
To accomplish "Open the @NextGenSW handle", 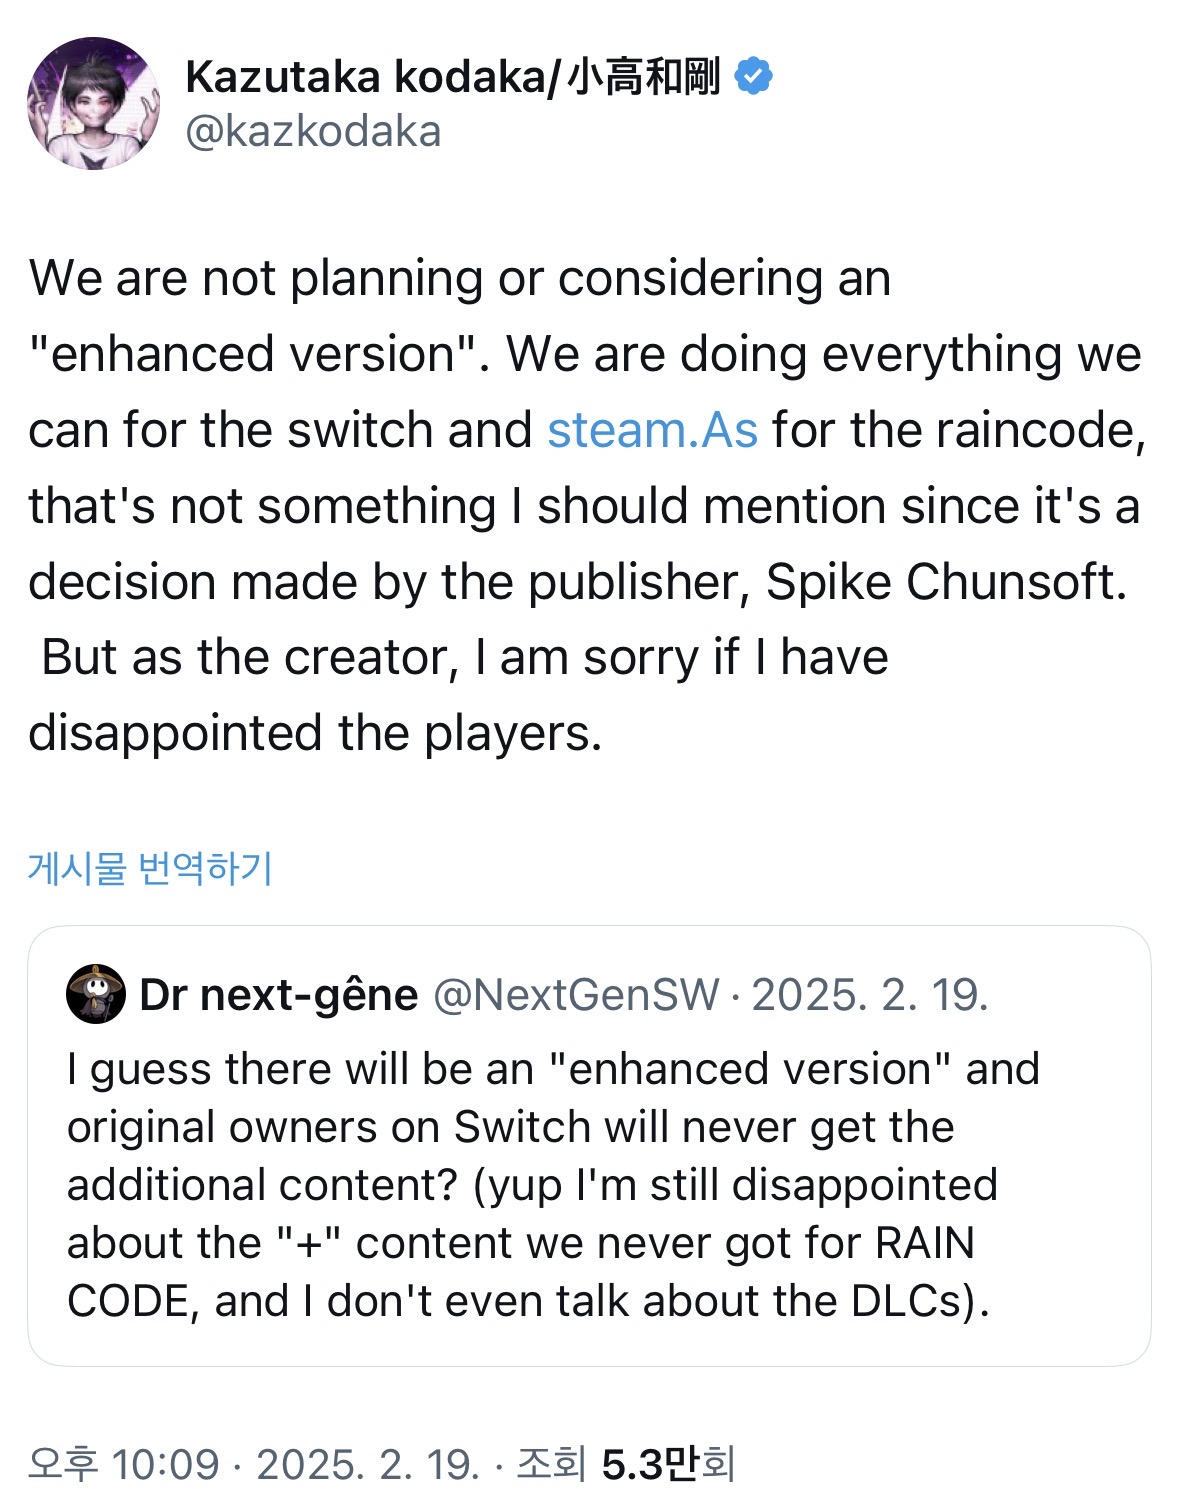I will tap(576, 995).
